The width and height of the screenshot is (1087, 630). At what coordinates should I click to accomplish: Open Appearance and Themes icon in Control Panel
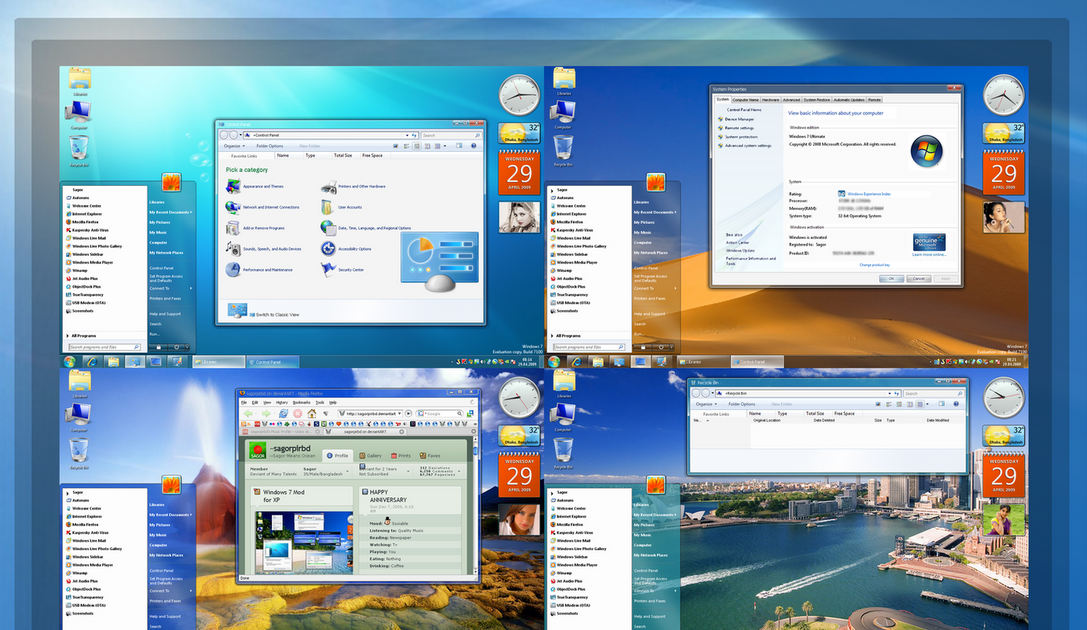[x=233, y=186]
